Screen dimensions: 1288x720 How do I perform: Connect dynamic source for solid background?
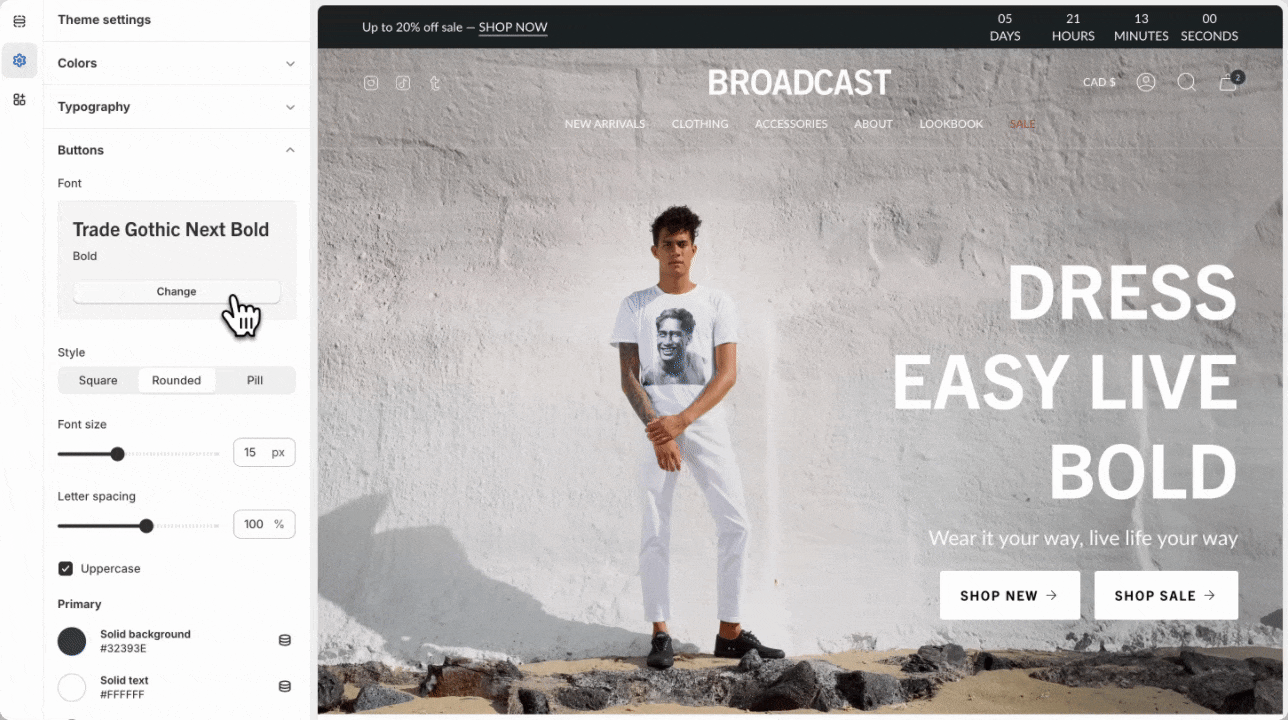pos(285,640)
